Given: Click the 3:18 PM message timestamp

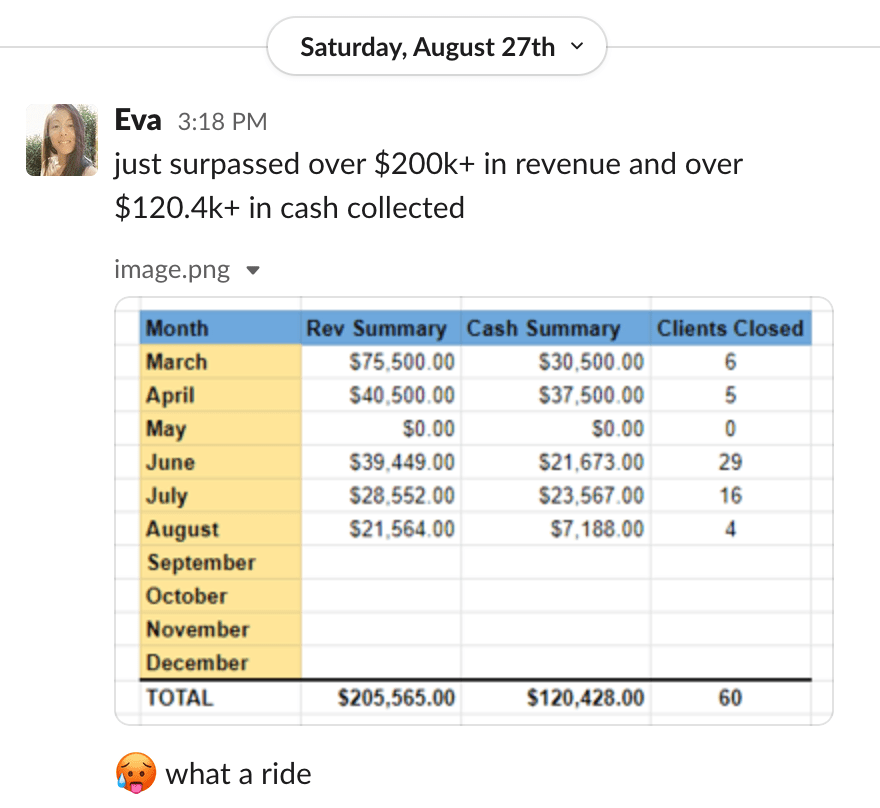Looking at the screenshot, I should (222, 122).
